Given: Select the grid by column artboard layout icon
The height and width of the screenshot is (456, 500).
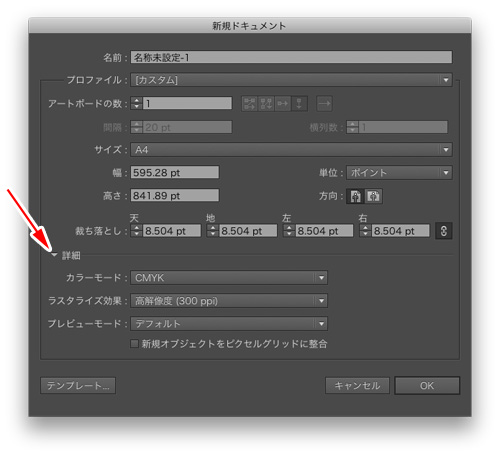Looking at the screenshot, I should pos(266,103).
